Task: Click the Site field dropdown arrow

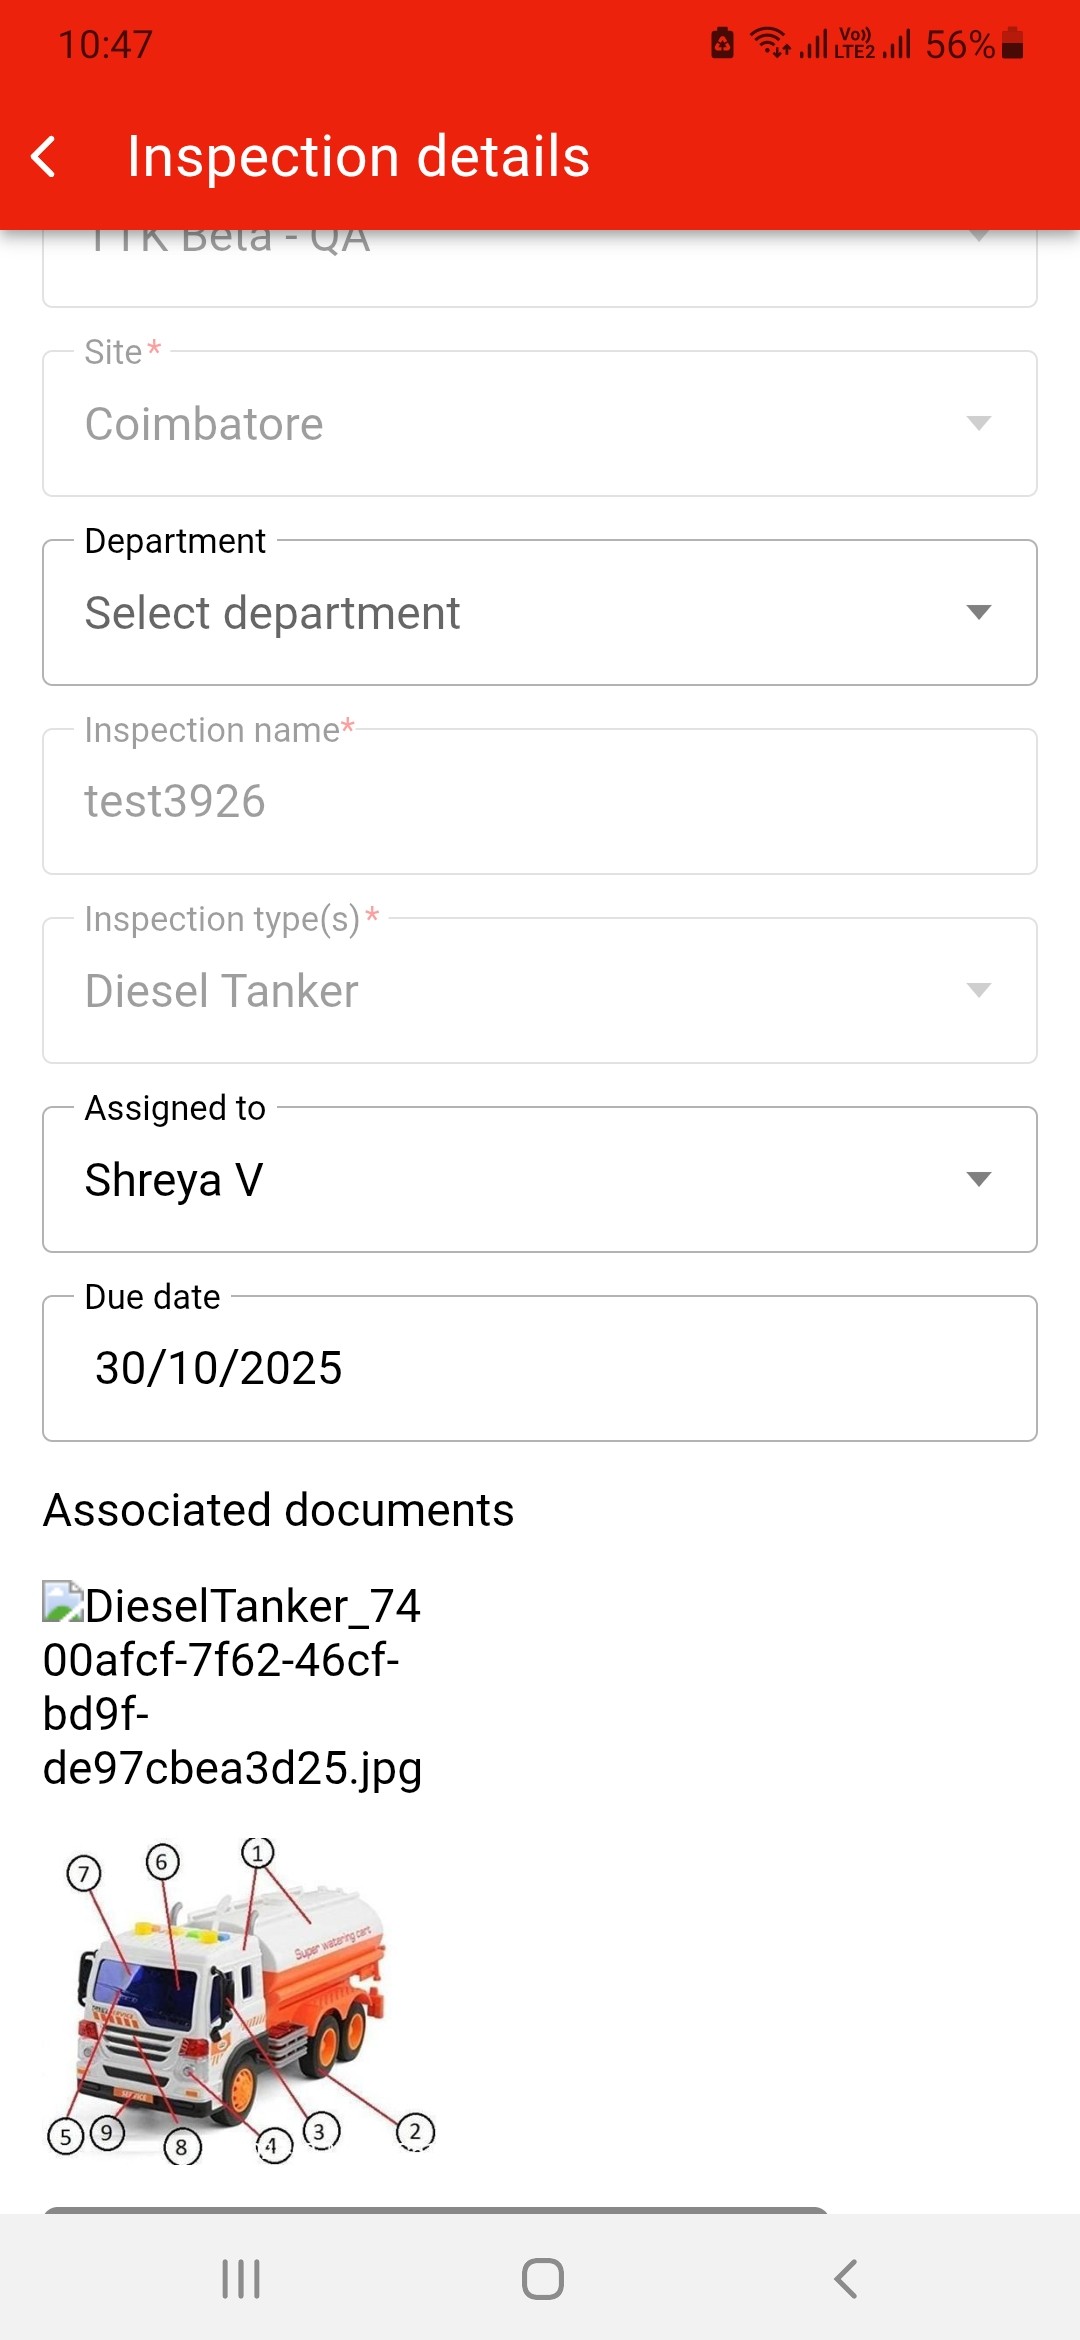Action: [978, 423]
